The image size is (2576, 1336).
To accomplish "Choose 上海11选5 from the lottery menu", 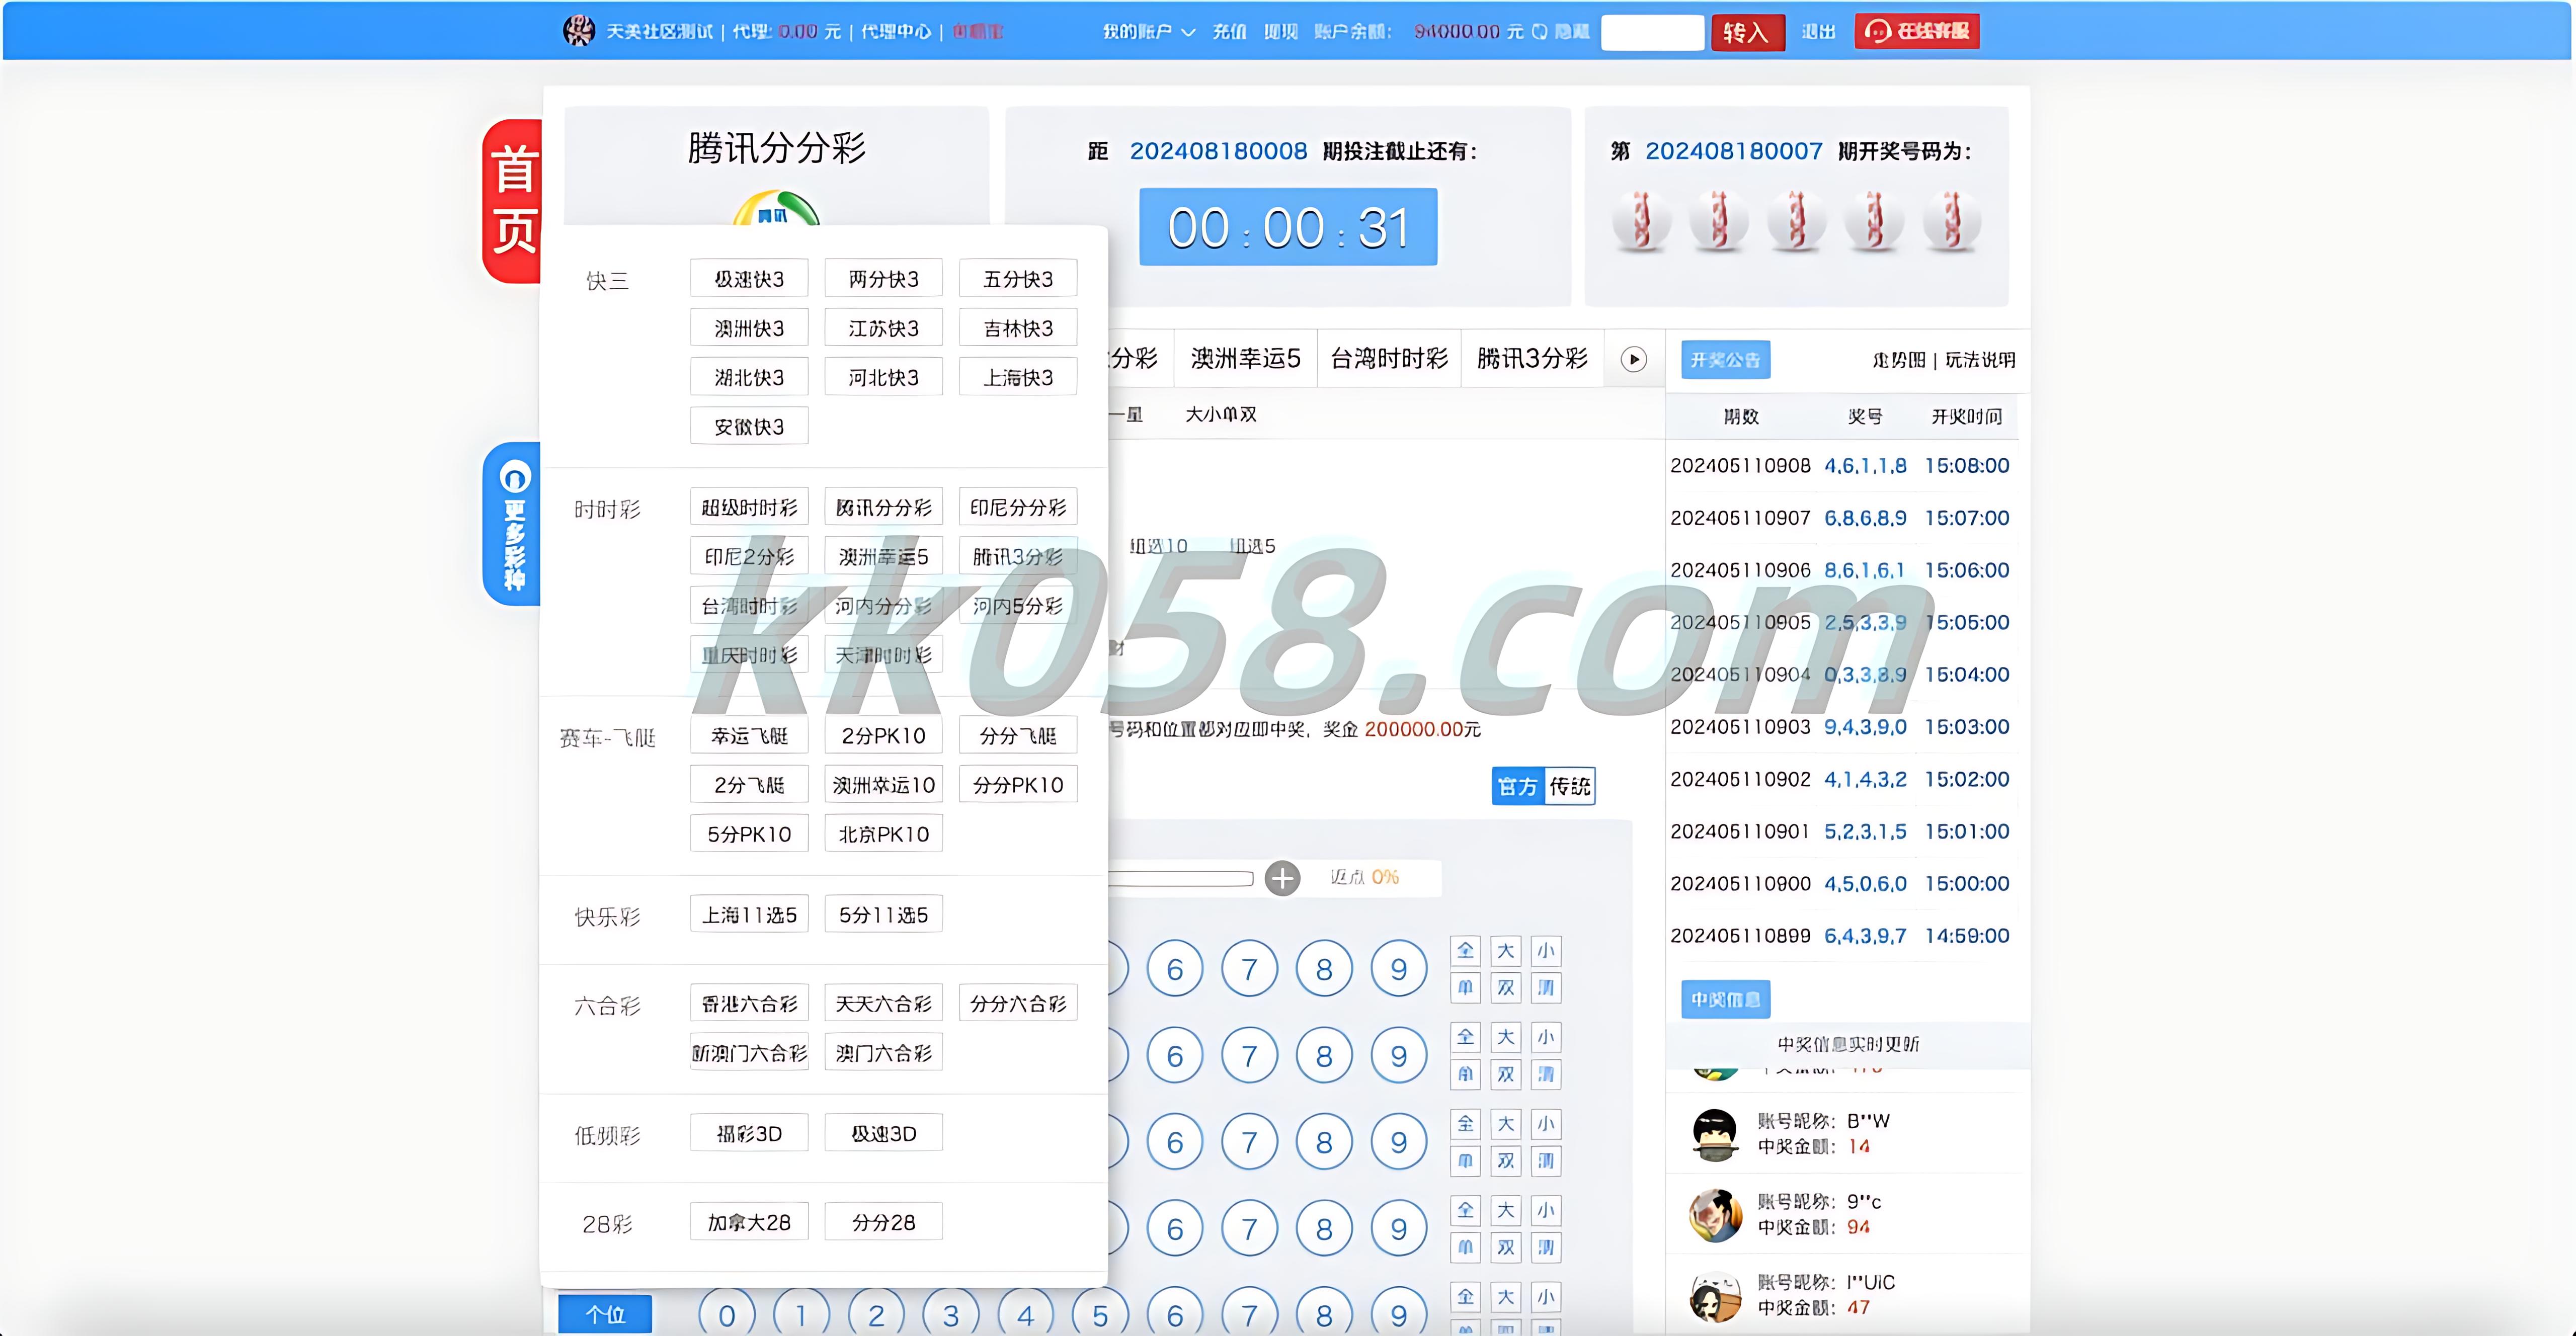I will pos(749,914).
